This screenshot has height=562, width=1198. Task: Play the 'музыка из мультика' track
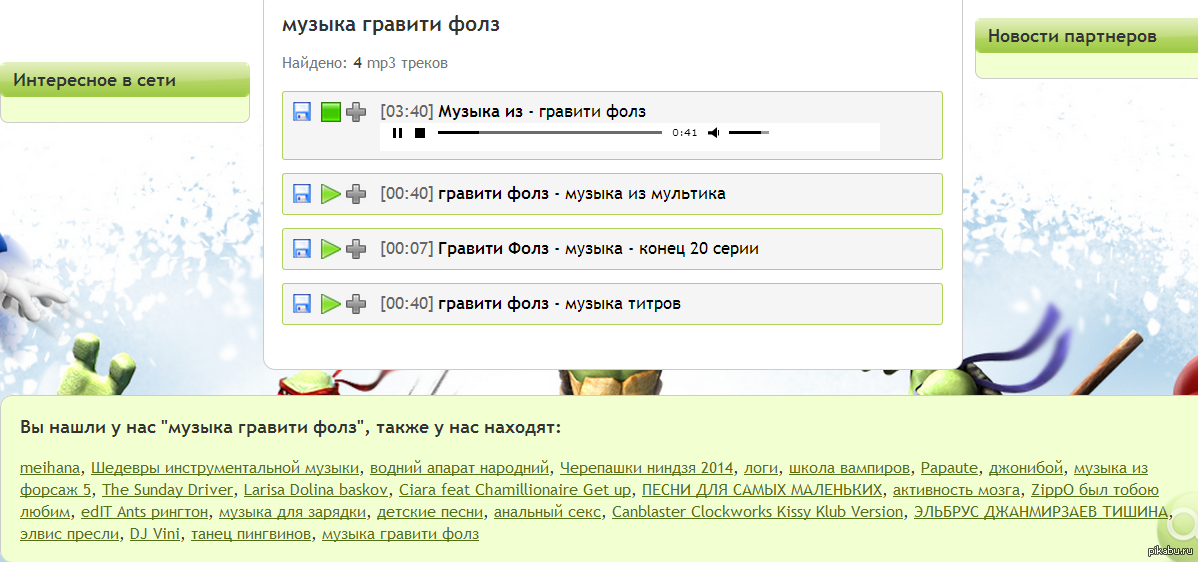331,194
